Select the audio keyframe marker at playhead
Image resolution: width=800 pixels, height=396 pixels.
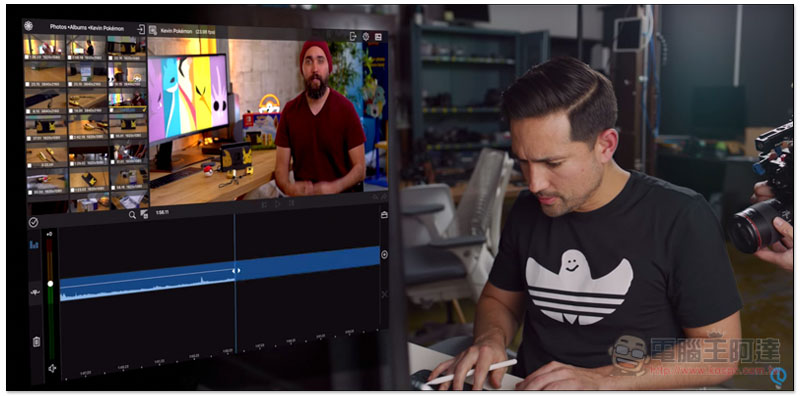pyautogui.click(x=236, y=271)
